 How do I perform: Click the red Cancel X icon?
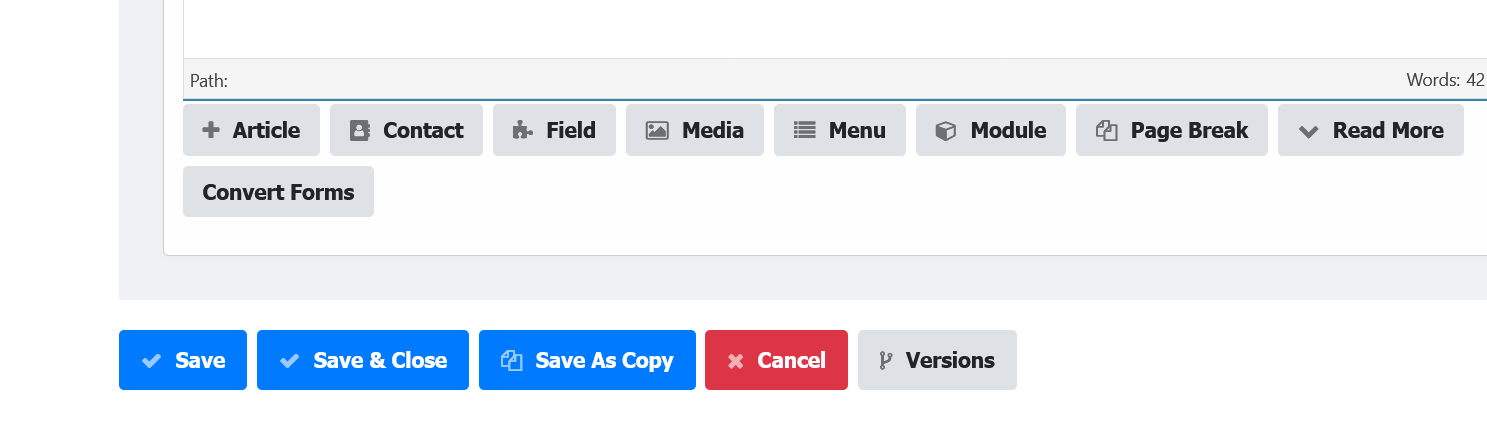coord(735,361)
